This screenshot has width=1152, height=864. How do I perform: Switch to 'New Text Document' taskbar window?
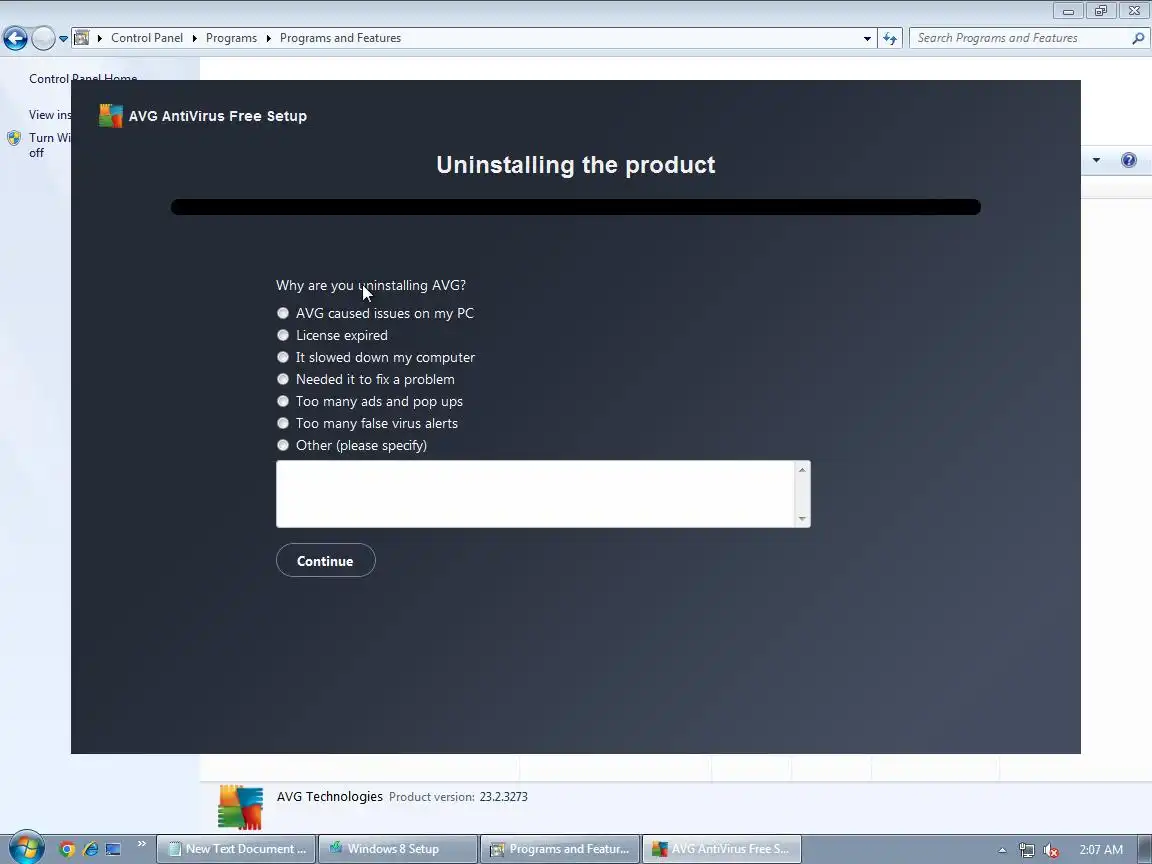tap(236, 849)
